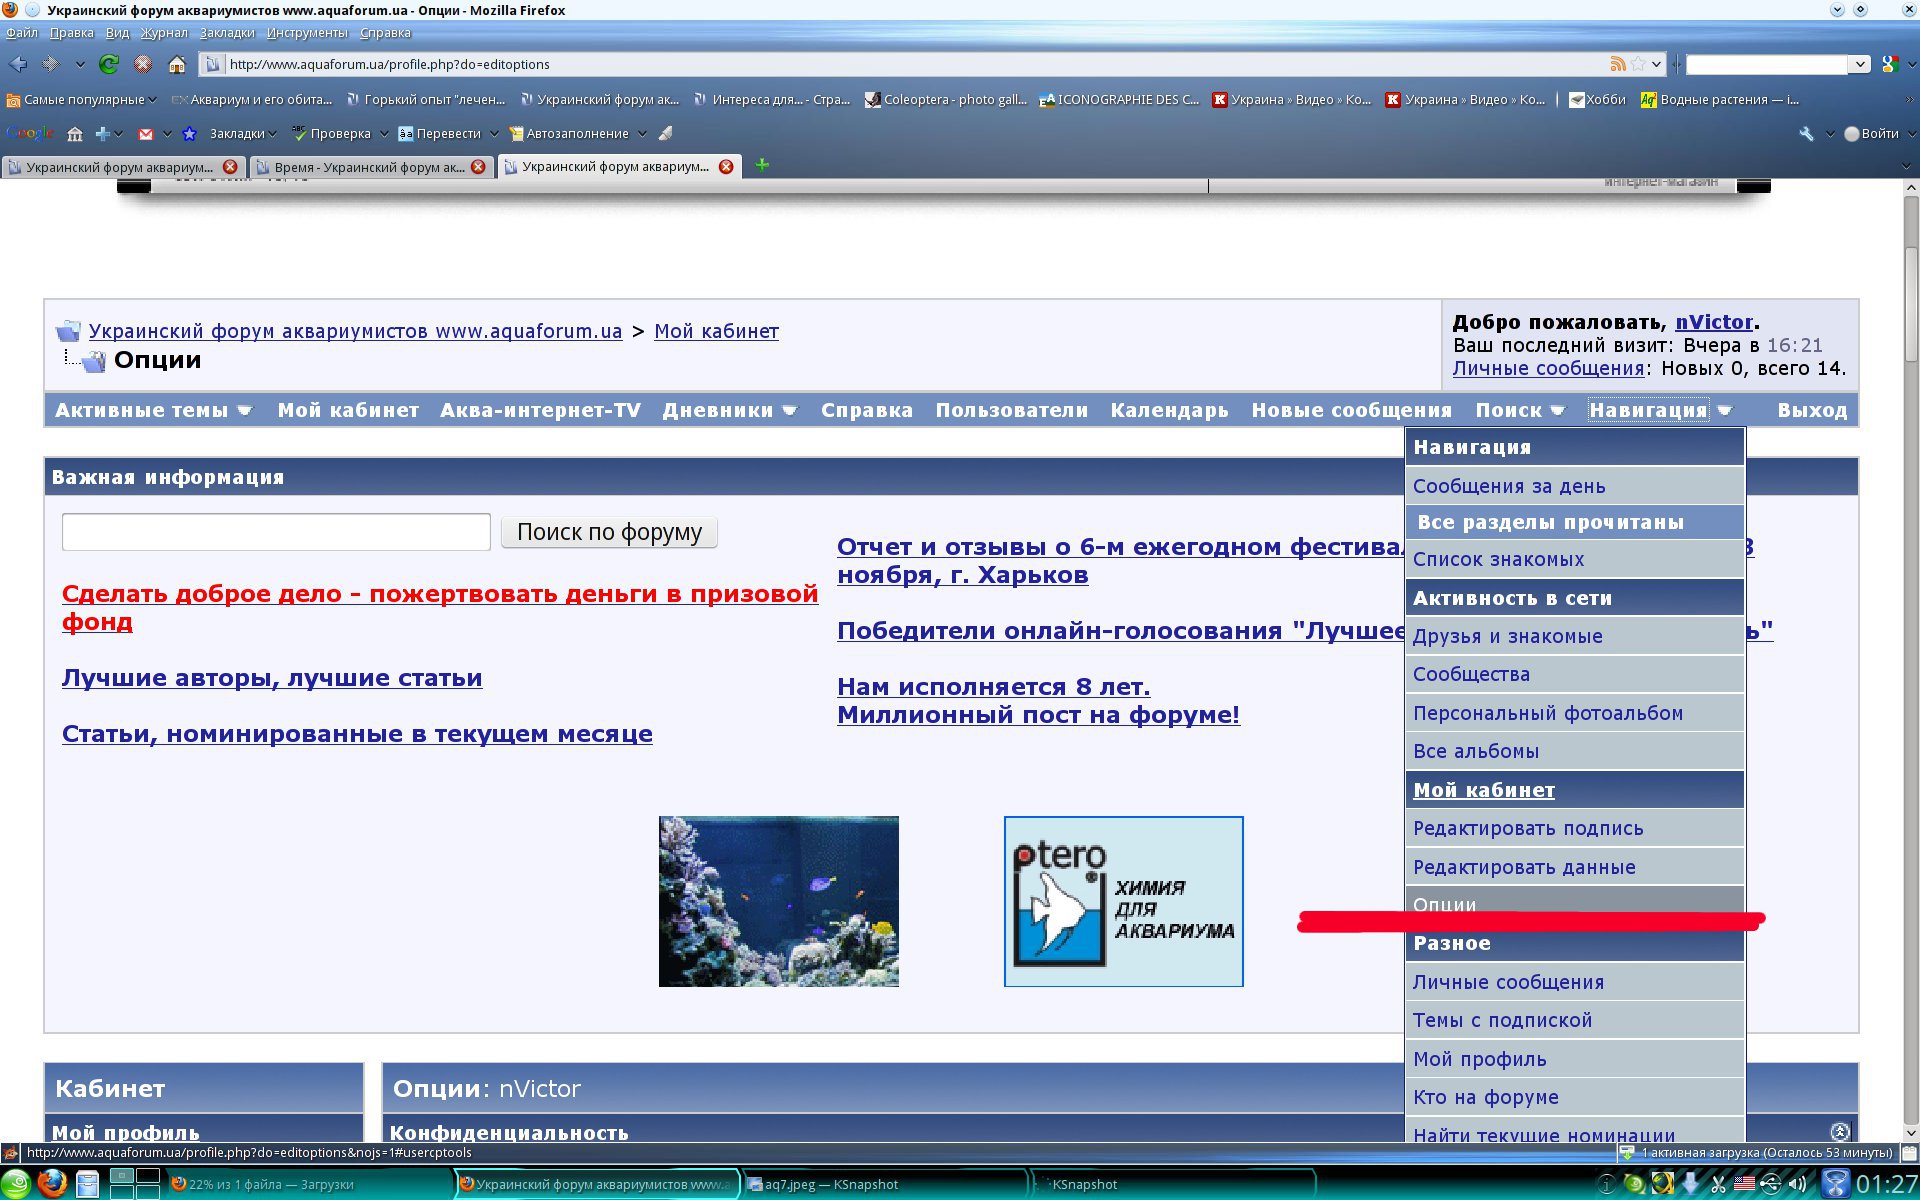Select 'Все разделы прочитаны' in navigation menu
The height and width of the screenshot is (1200, 1920).
pyautogui.click(x=1550, y=522)
